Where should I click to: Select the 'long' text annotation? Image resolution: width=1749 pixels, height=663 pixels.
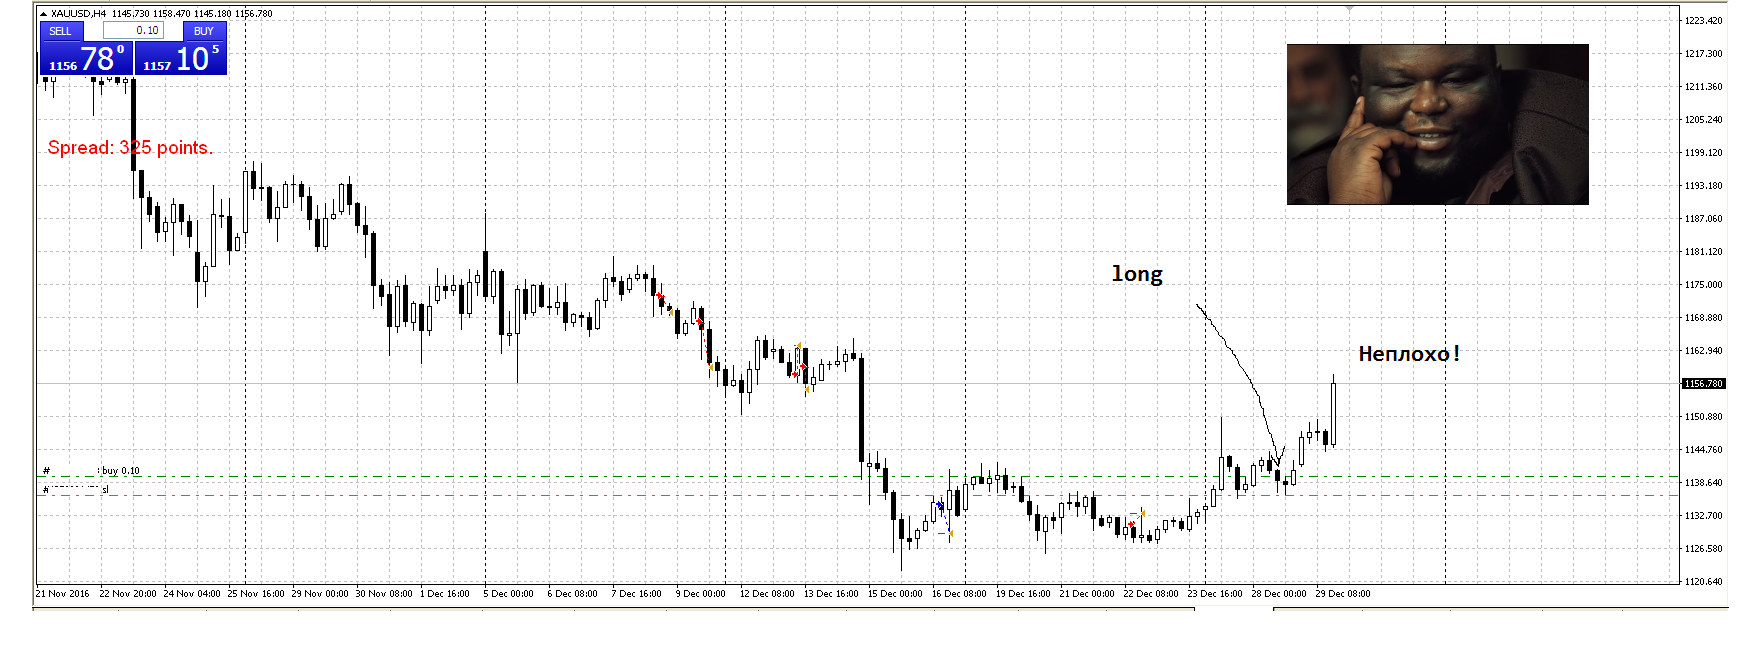pyautogui.click(x=1137, y=274)
